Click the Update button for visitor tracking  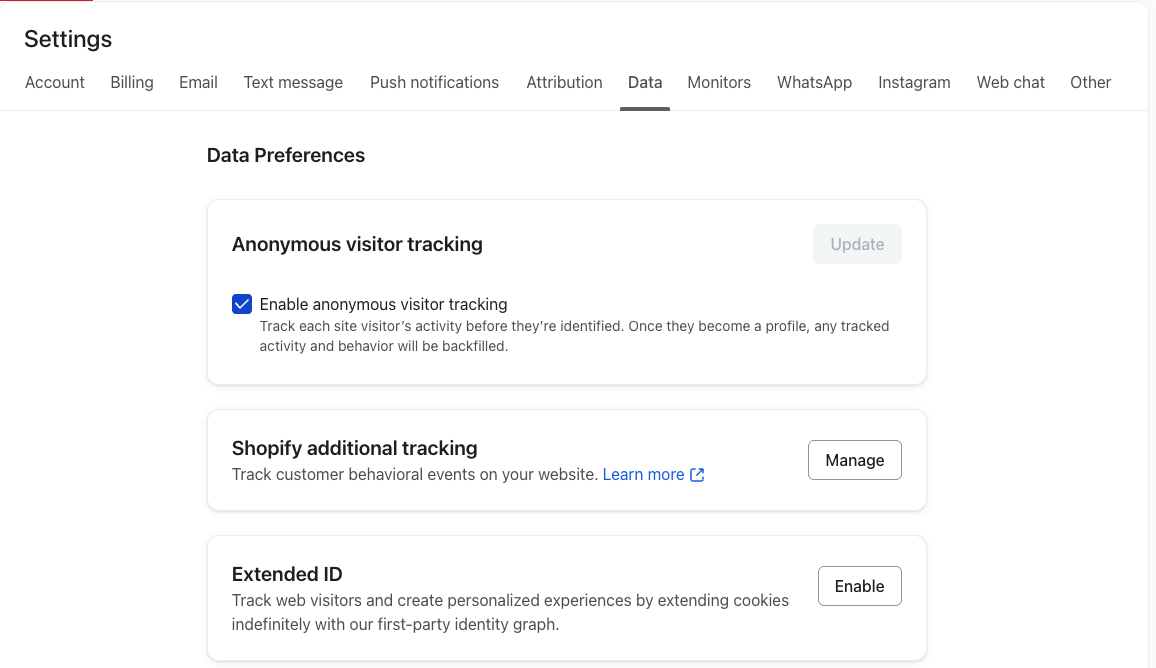tap(857, 244)
